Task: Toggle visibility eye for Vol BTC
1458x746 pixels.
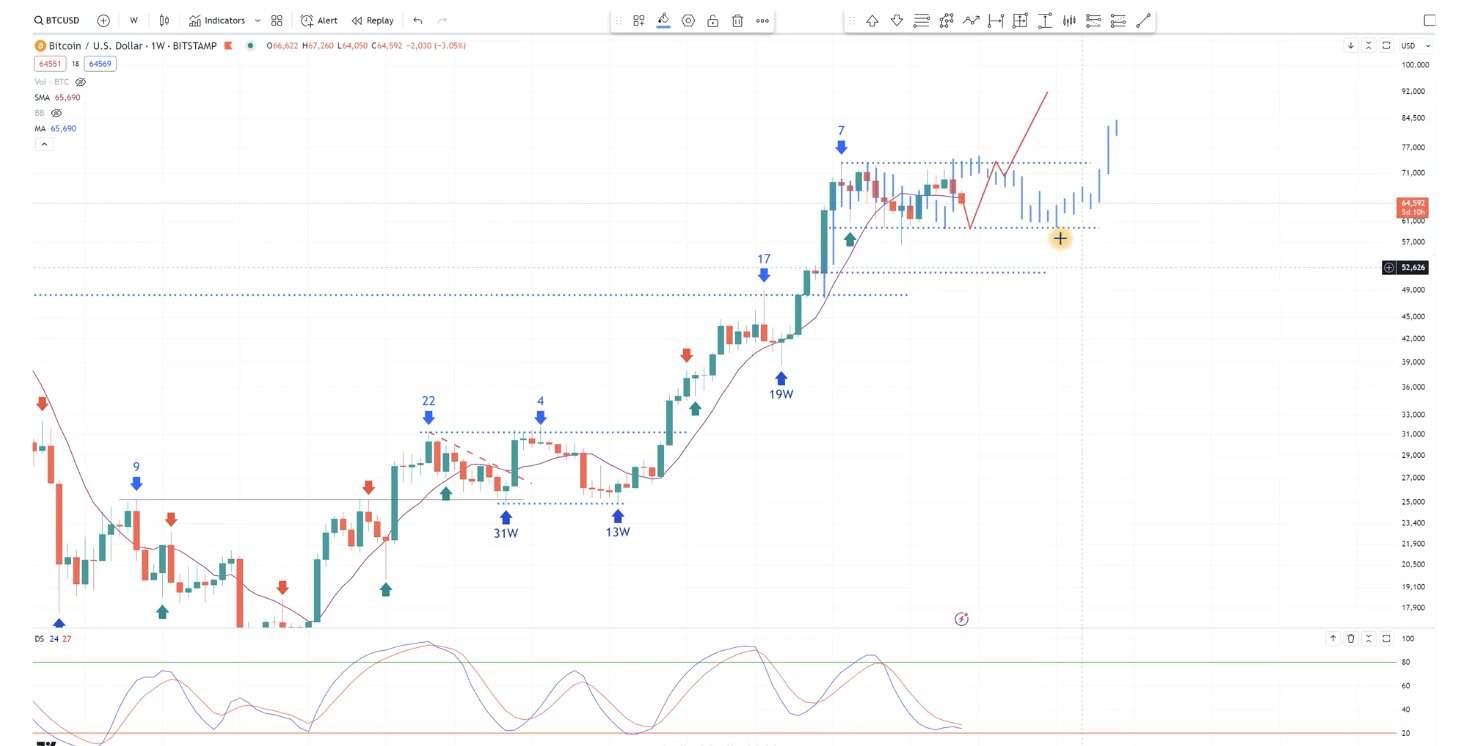Action: pyautogui.click(x=81, y=82)
